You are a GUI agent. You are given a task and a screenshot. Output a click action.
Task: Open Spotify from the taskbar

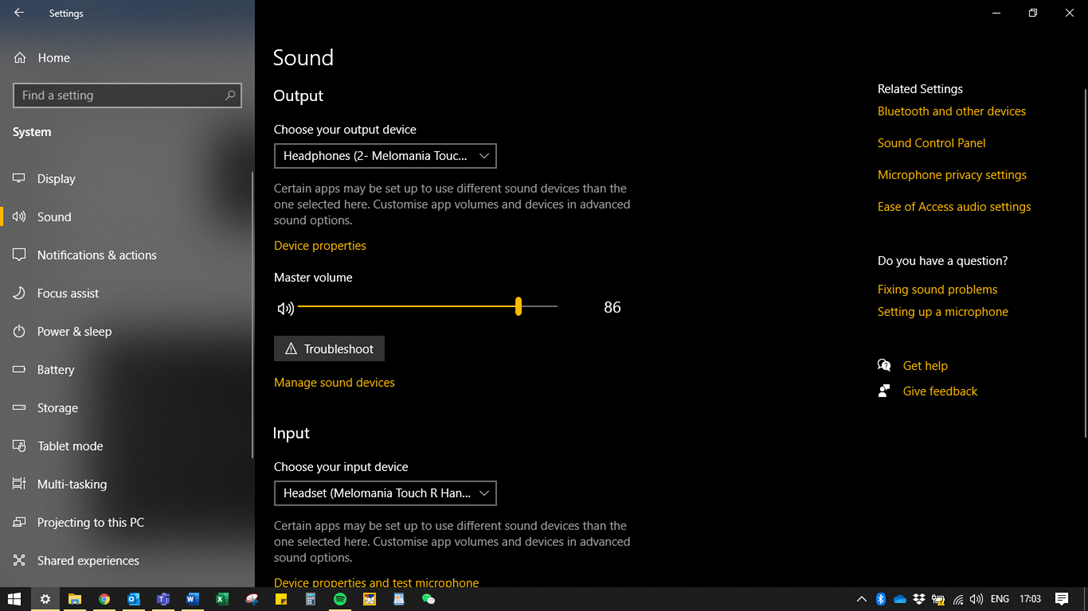point(340,599)
